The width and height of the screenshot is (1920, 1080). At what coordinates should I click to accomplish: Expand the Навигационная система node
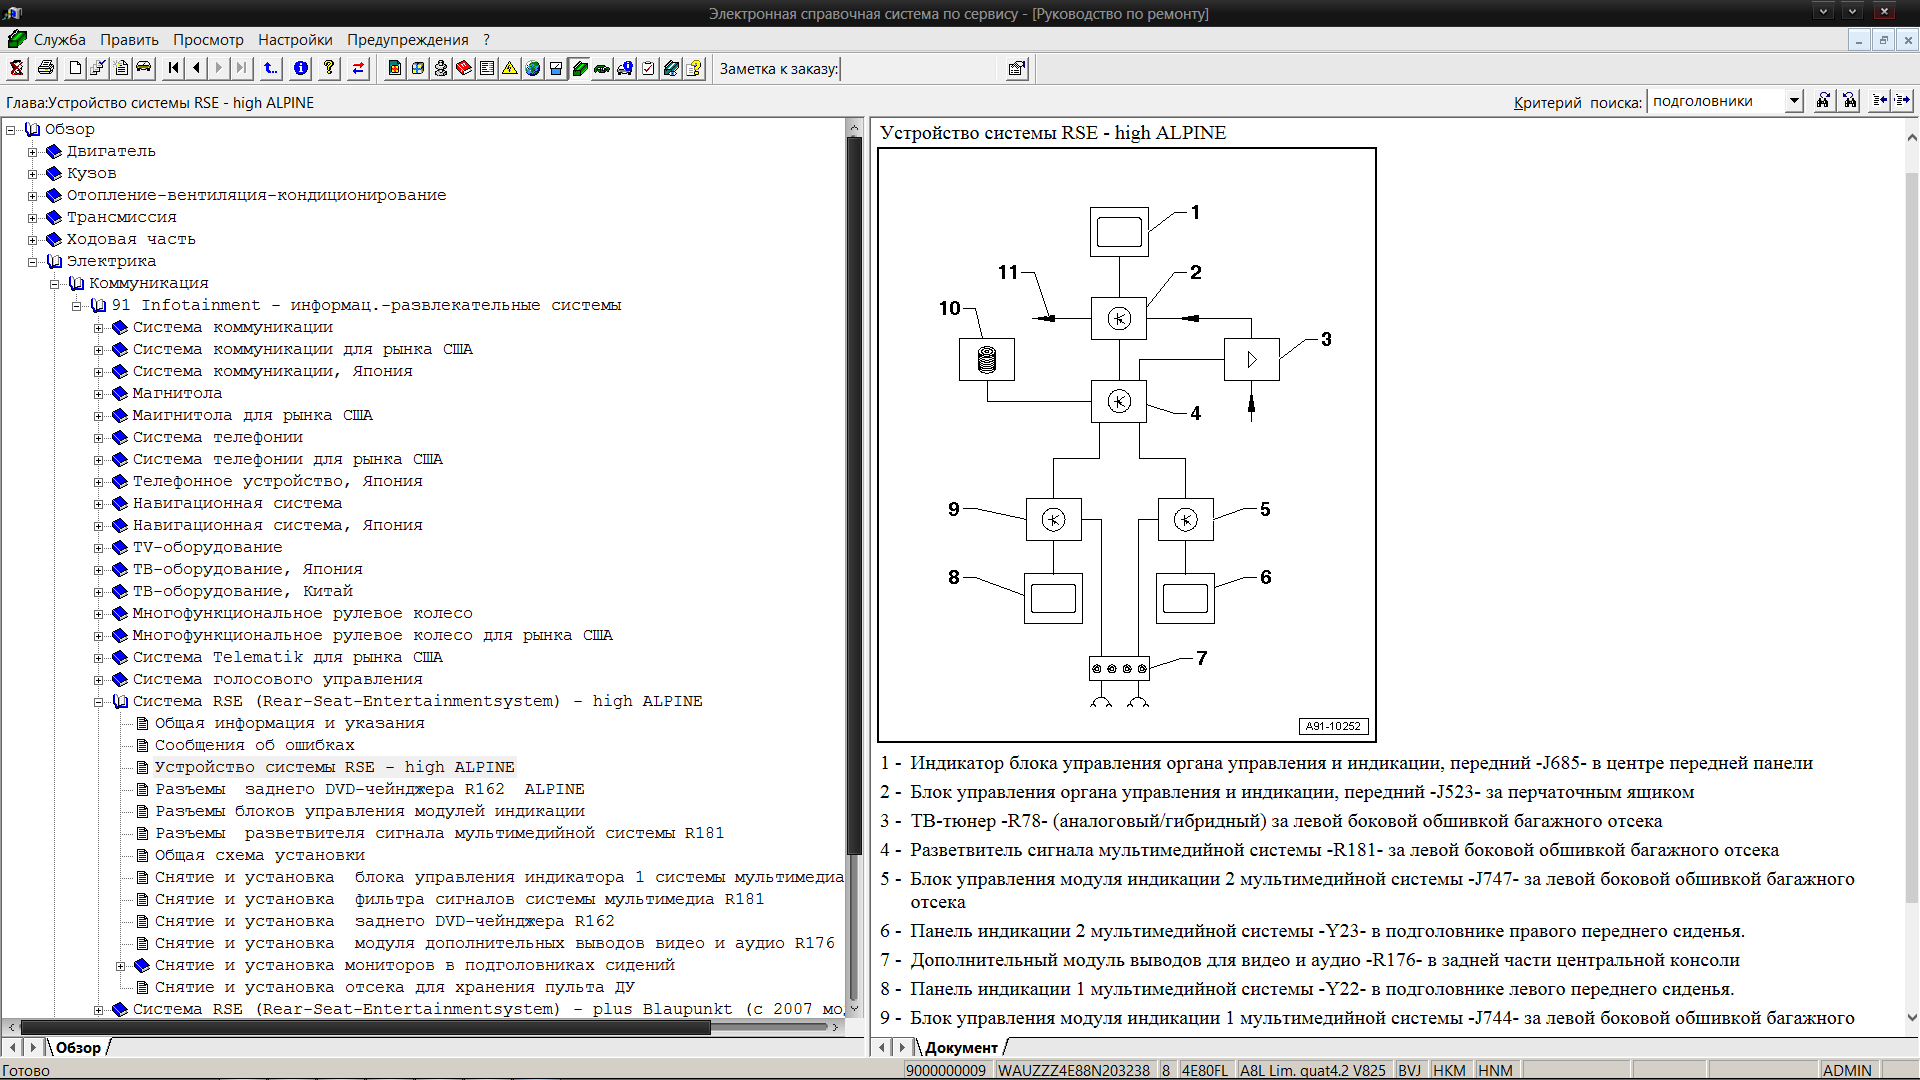(99, 504)
